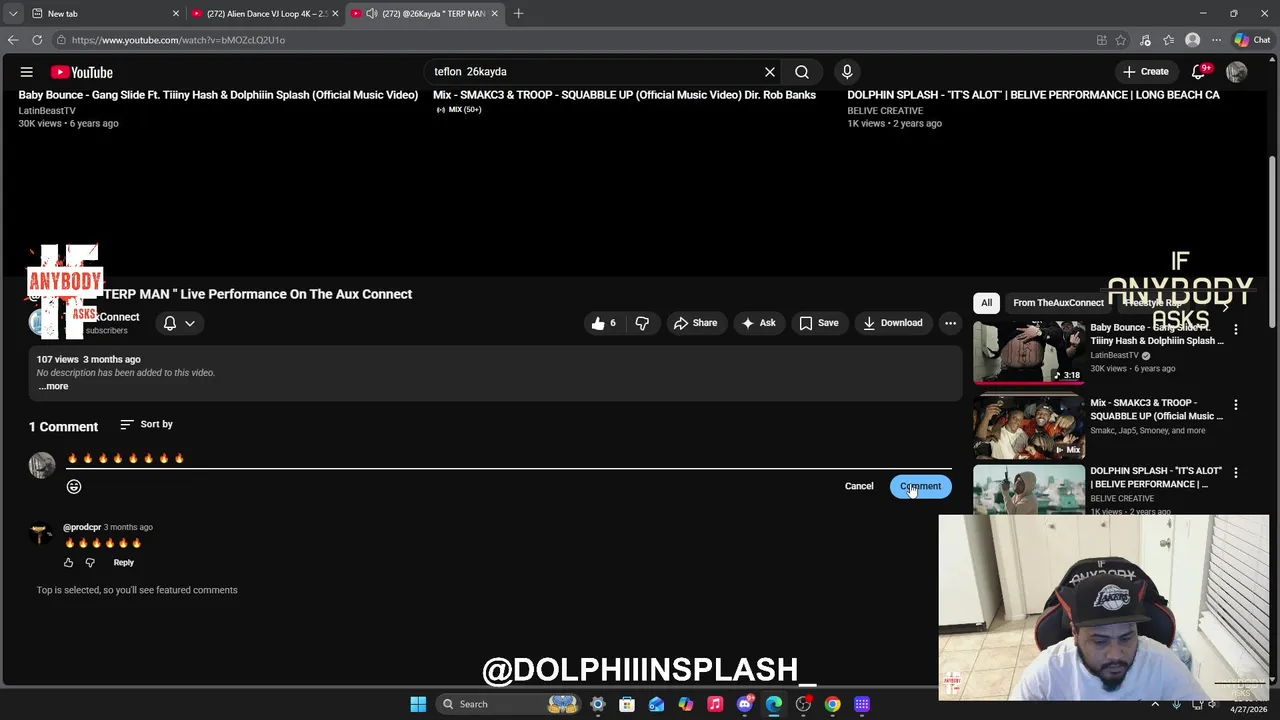The height and width of the screenshot is (720, 1280).
Task: Dislike the @prodcpr comment
Action: pyautogui.click(x=90, y=563)
